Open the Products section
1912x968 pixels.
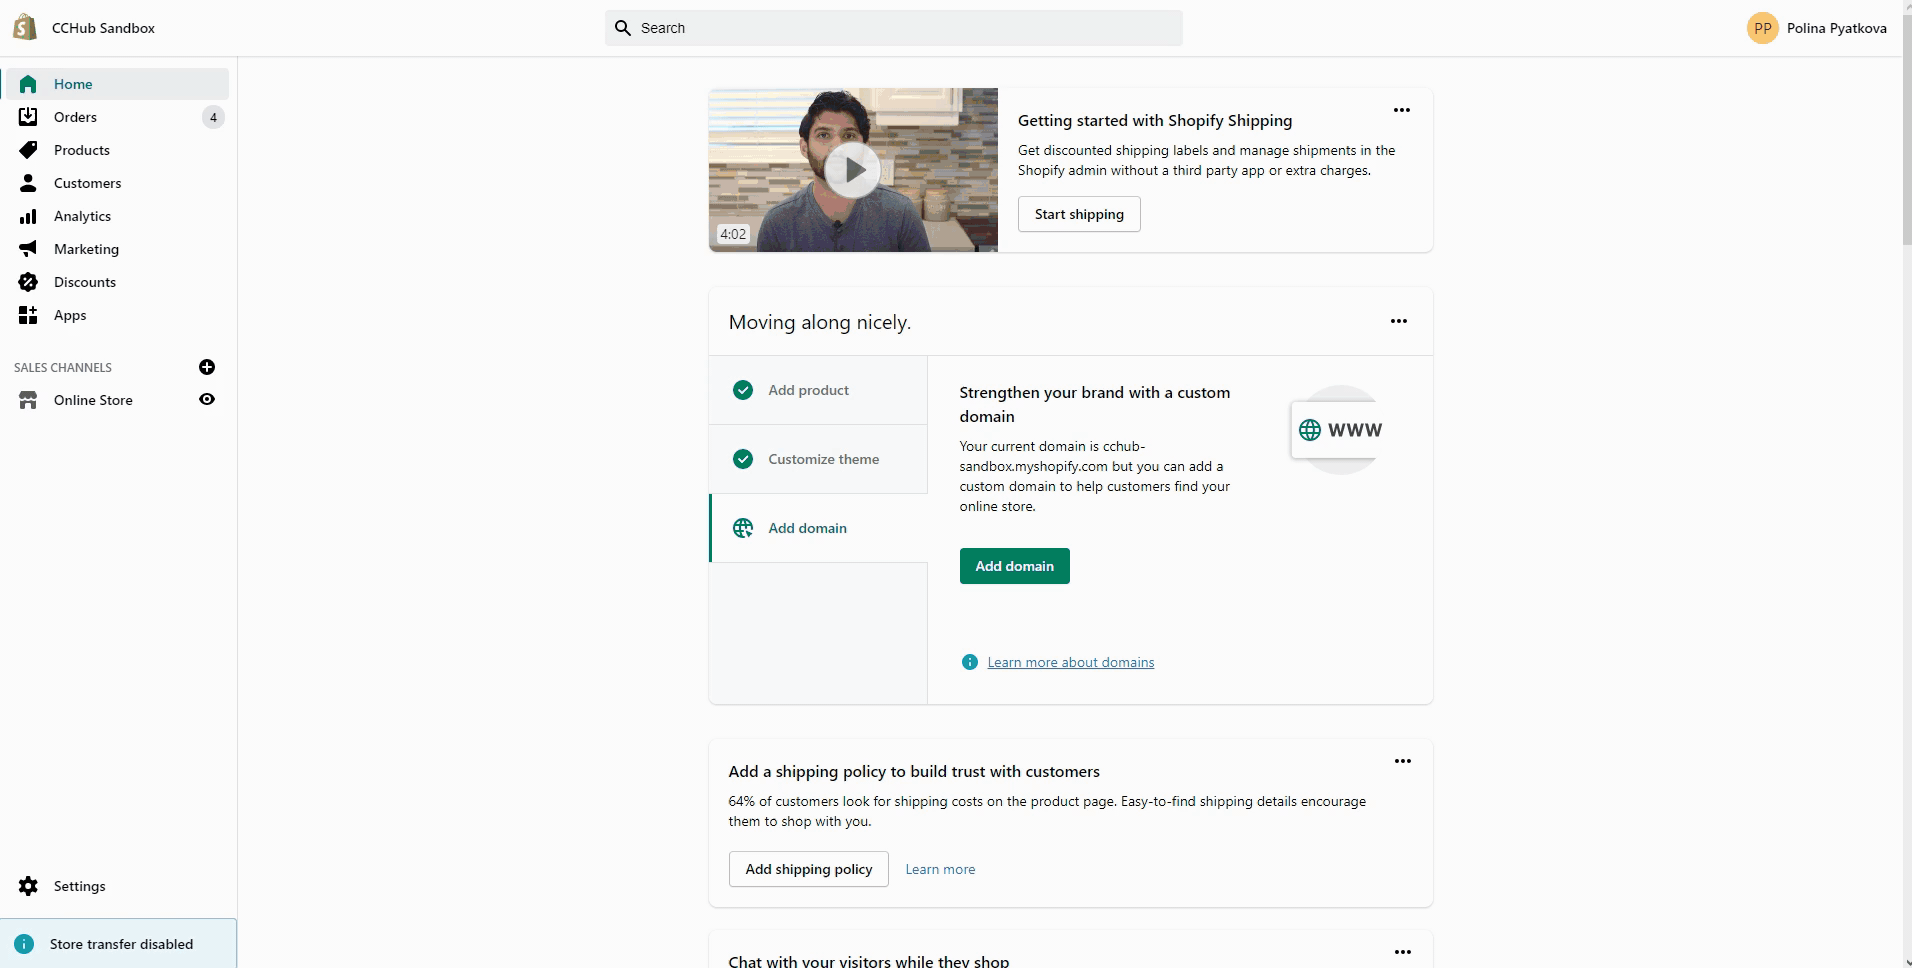(81, 150)
